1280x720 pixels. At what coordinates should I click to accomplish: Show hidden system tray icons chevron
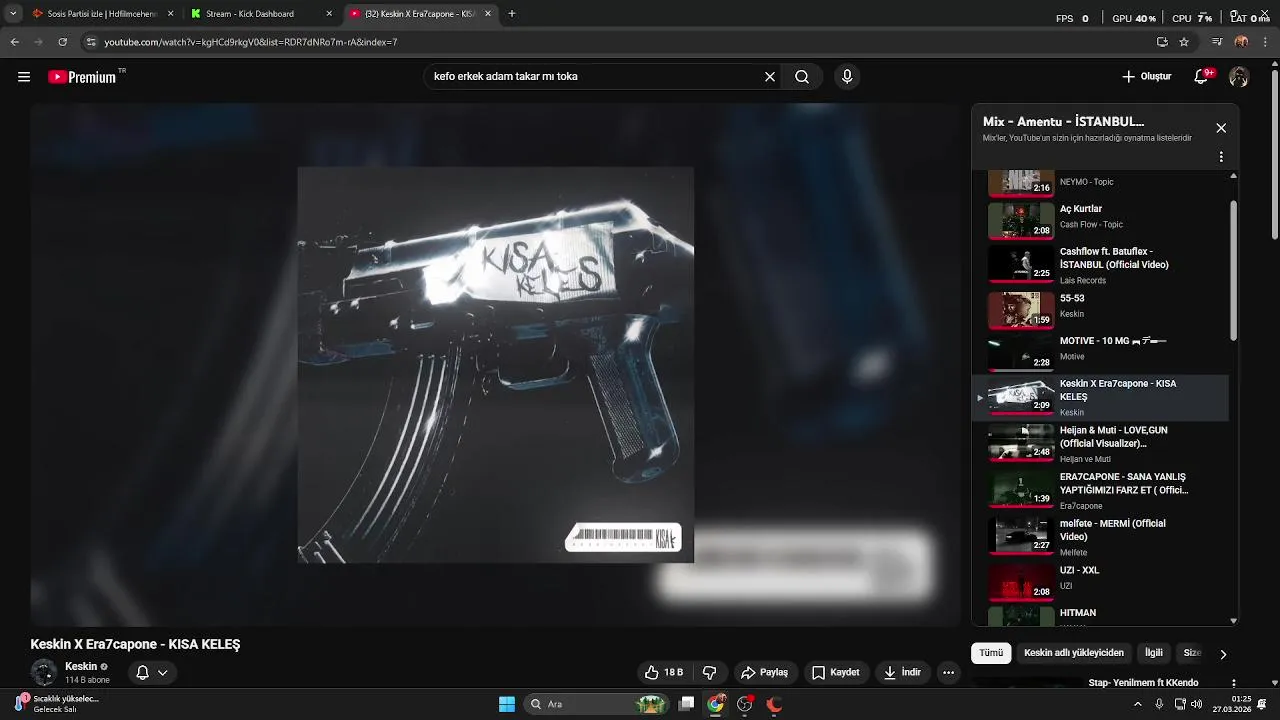(x=1137, y=704)
